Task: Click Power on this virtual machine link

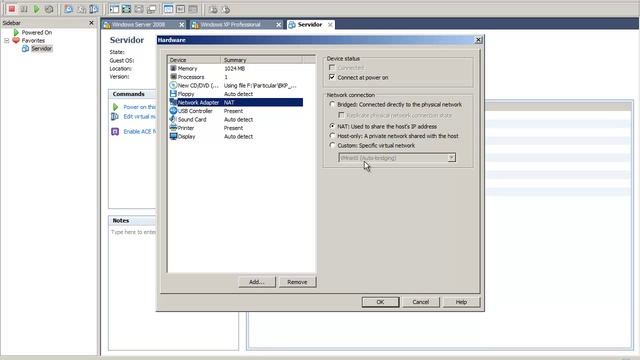Action: 139,107
